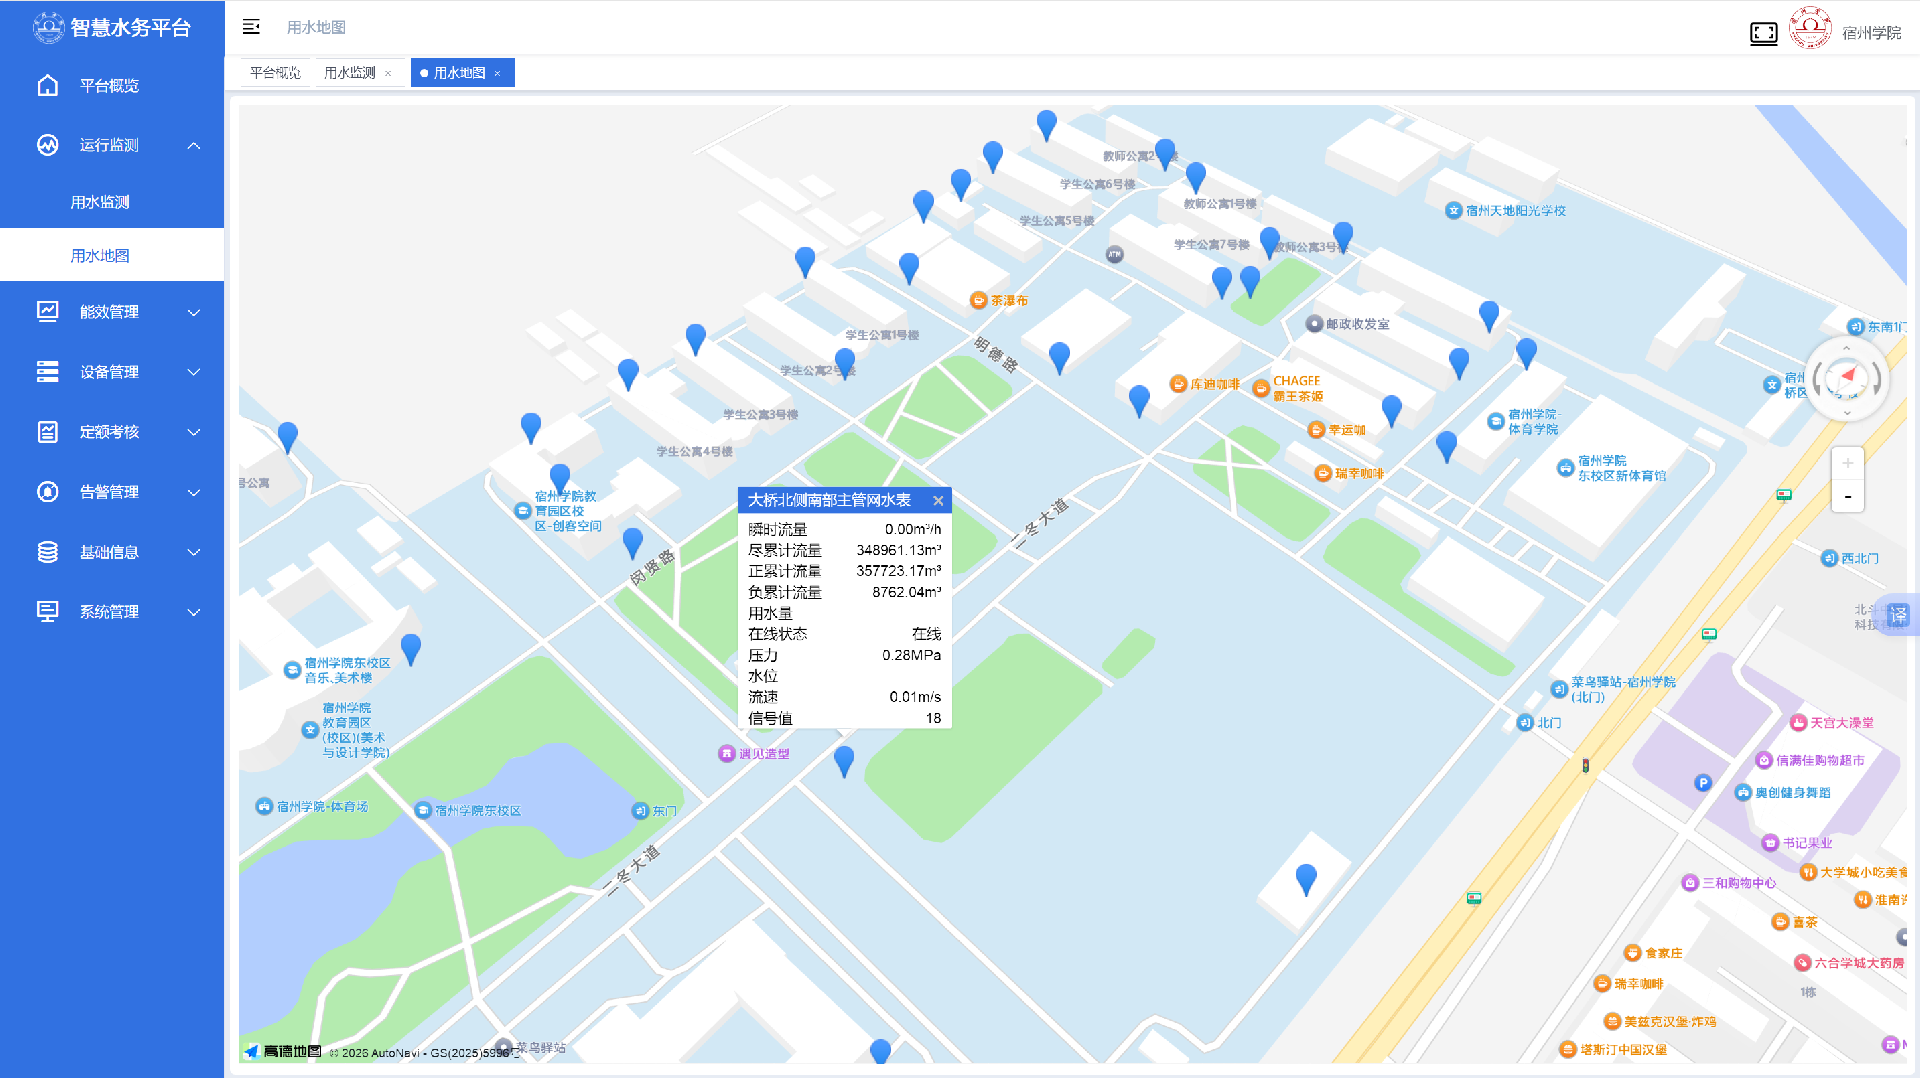1920x1078 pixels.
Task: Collapse the sidebar with the hamburger icon
Action: [x=251, y=27]
